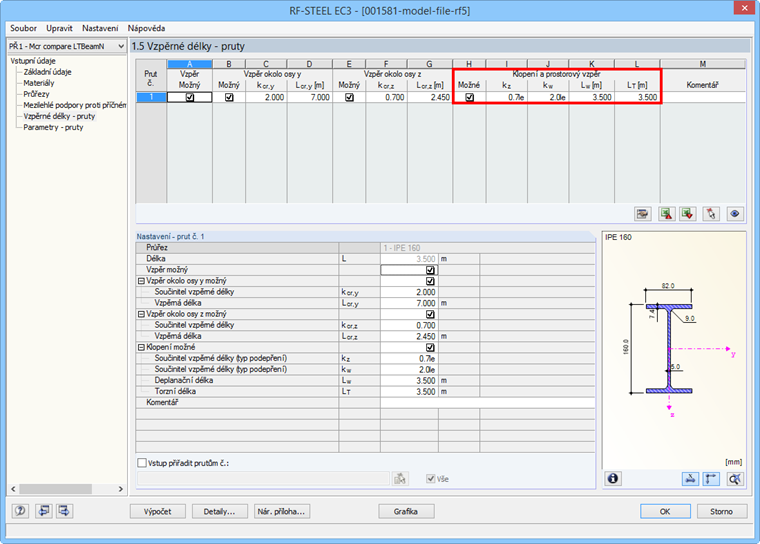Click the L cr,z cell with value 2.450 in table

coord(430,97)
